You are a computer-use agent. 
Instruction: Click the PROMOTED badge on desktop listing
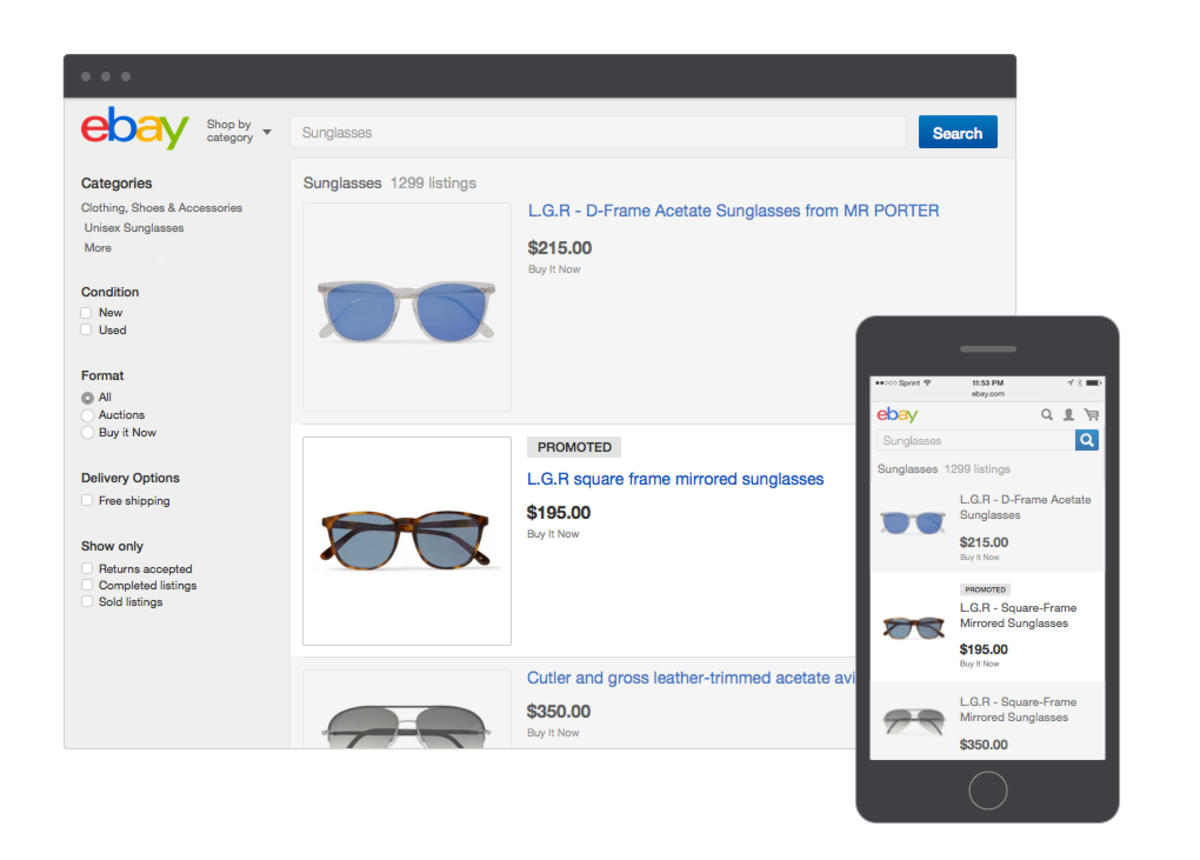point(574,447)
